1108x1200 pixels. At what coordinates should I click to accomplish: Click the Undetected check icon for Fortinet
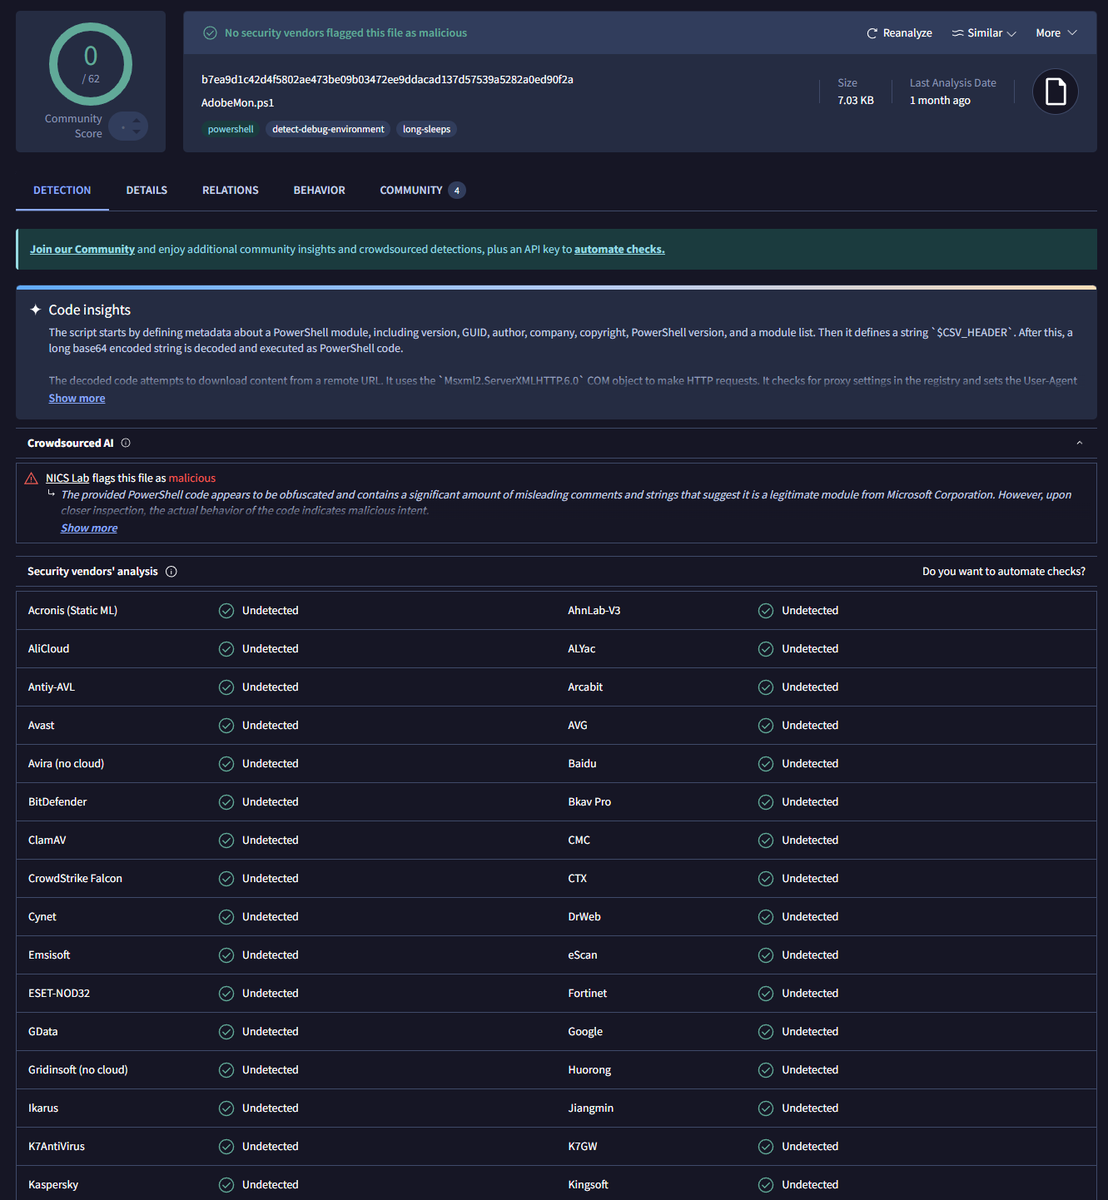[x=766, y=993]
